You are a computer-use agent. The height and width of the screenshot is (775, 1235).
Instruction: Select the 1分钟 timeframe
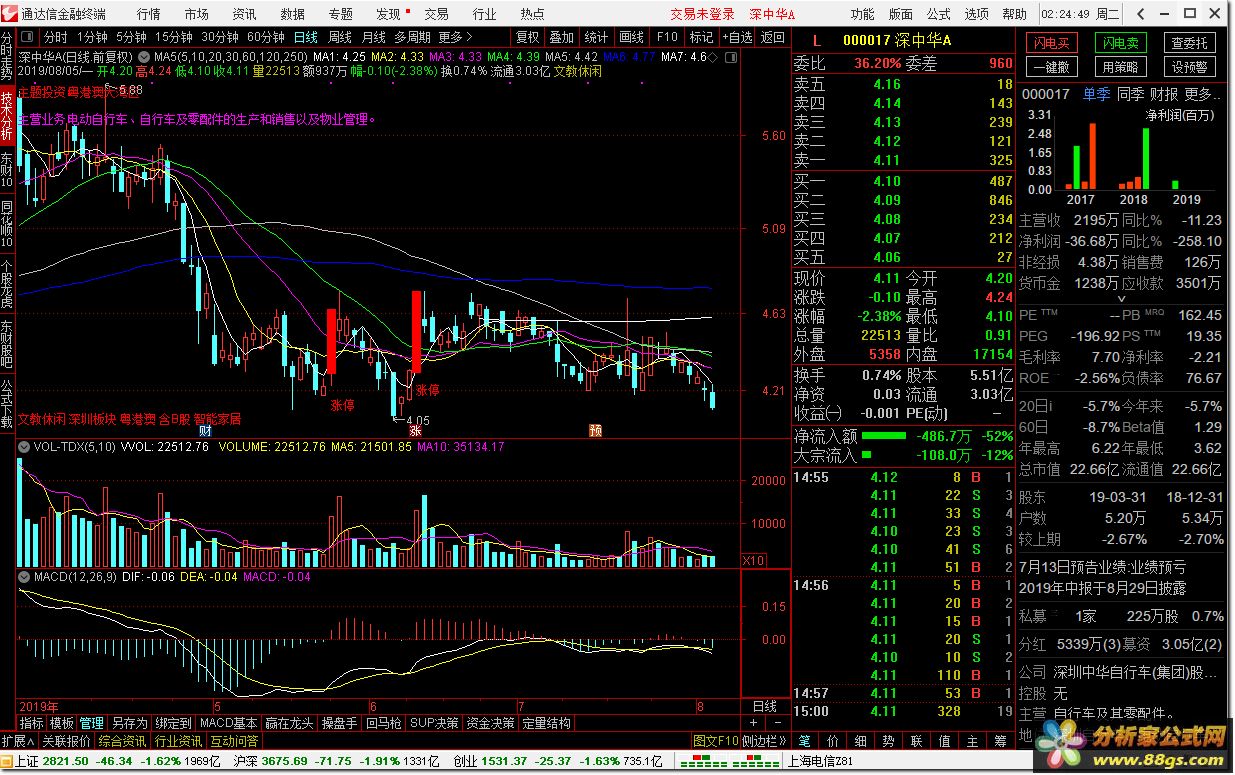pyautogui.click(x=92, y=37)
